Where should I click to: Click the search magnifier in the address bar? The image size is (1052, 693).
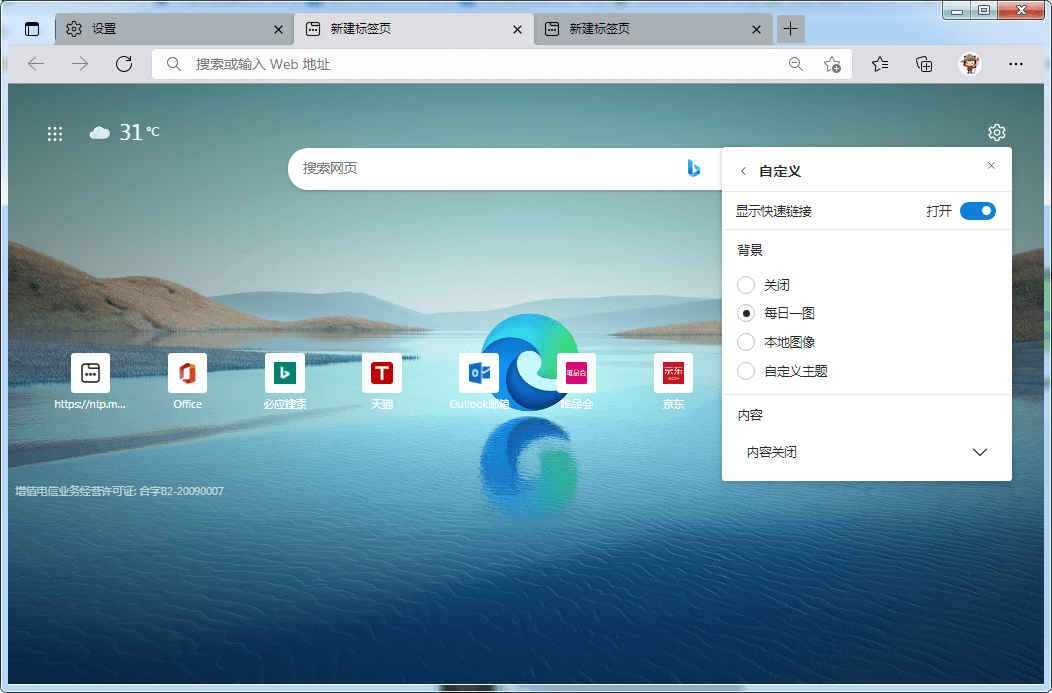174,64
